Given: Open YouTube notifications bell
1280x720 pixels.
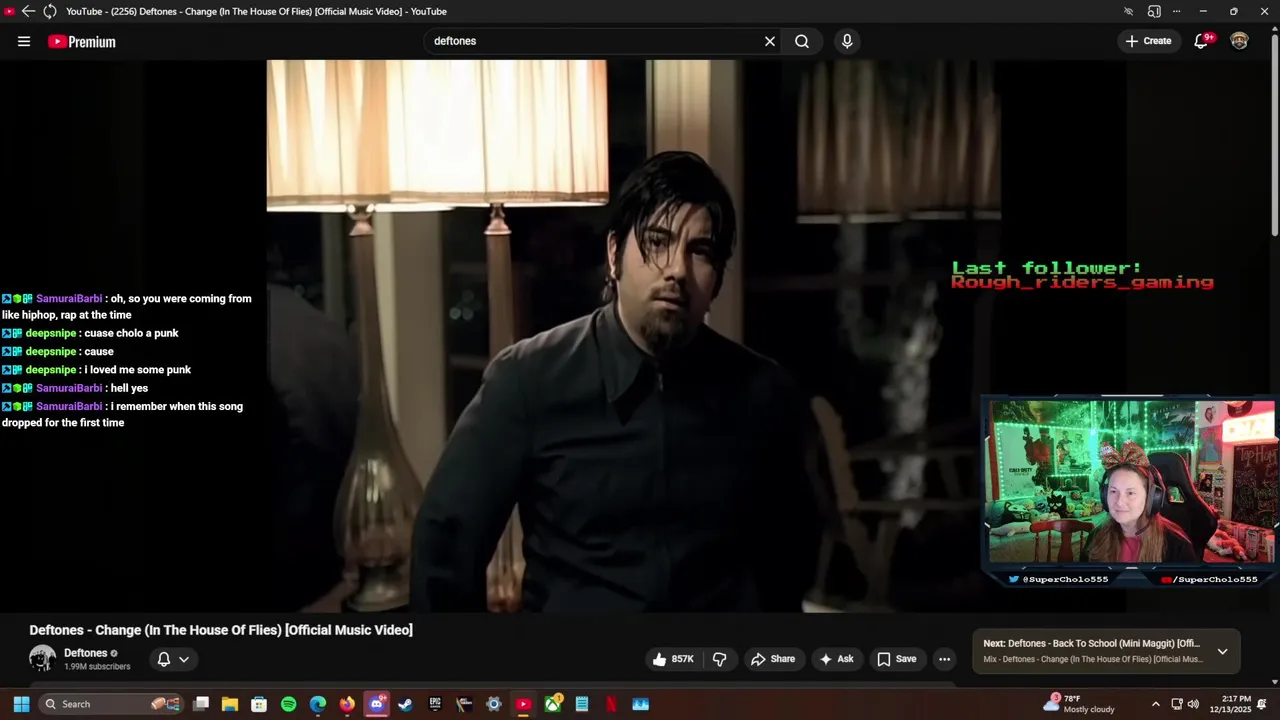Looking at the screenshot, I should (1201, 41).
